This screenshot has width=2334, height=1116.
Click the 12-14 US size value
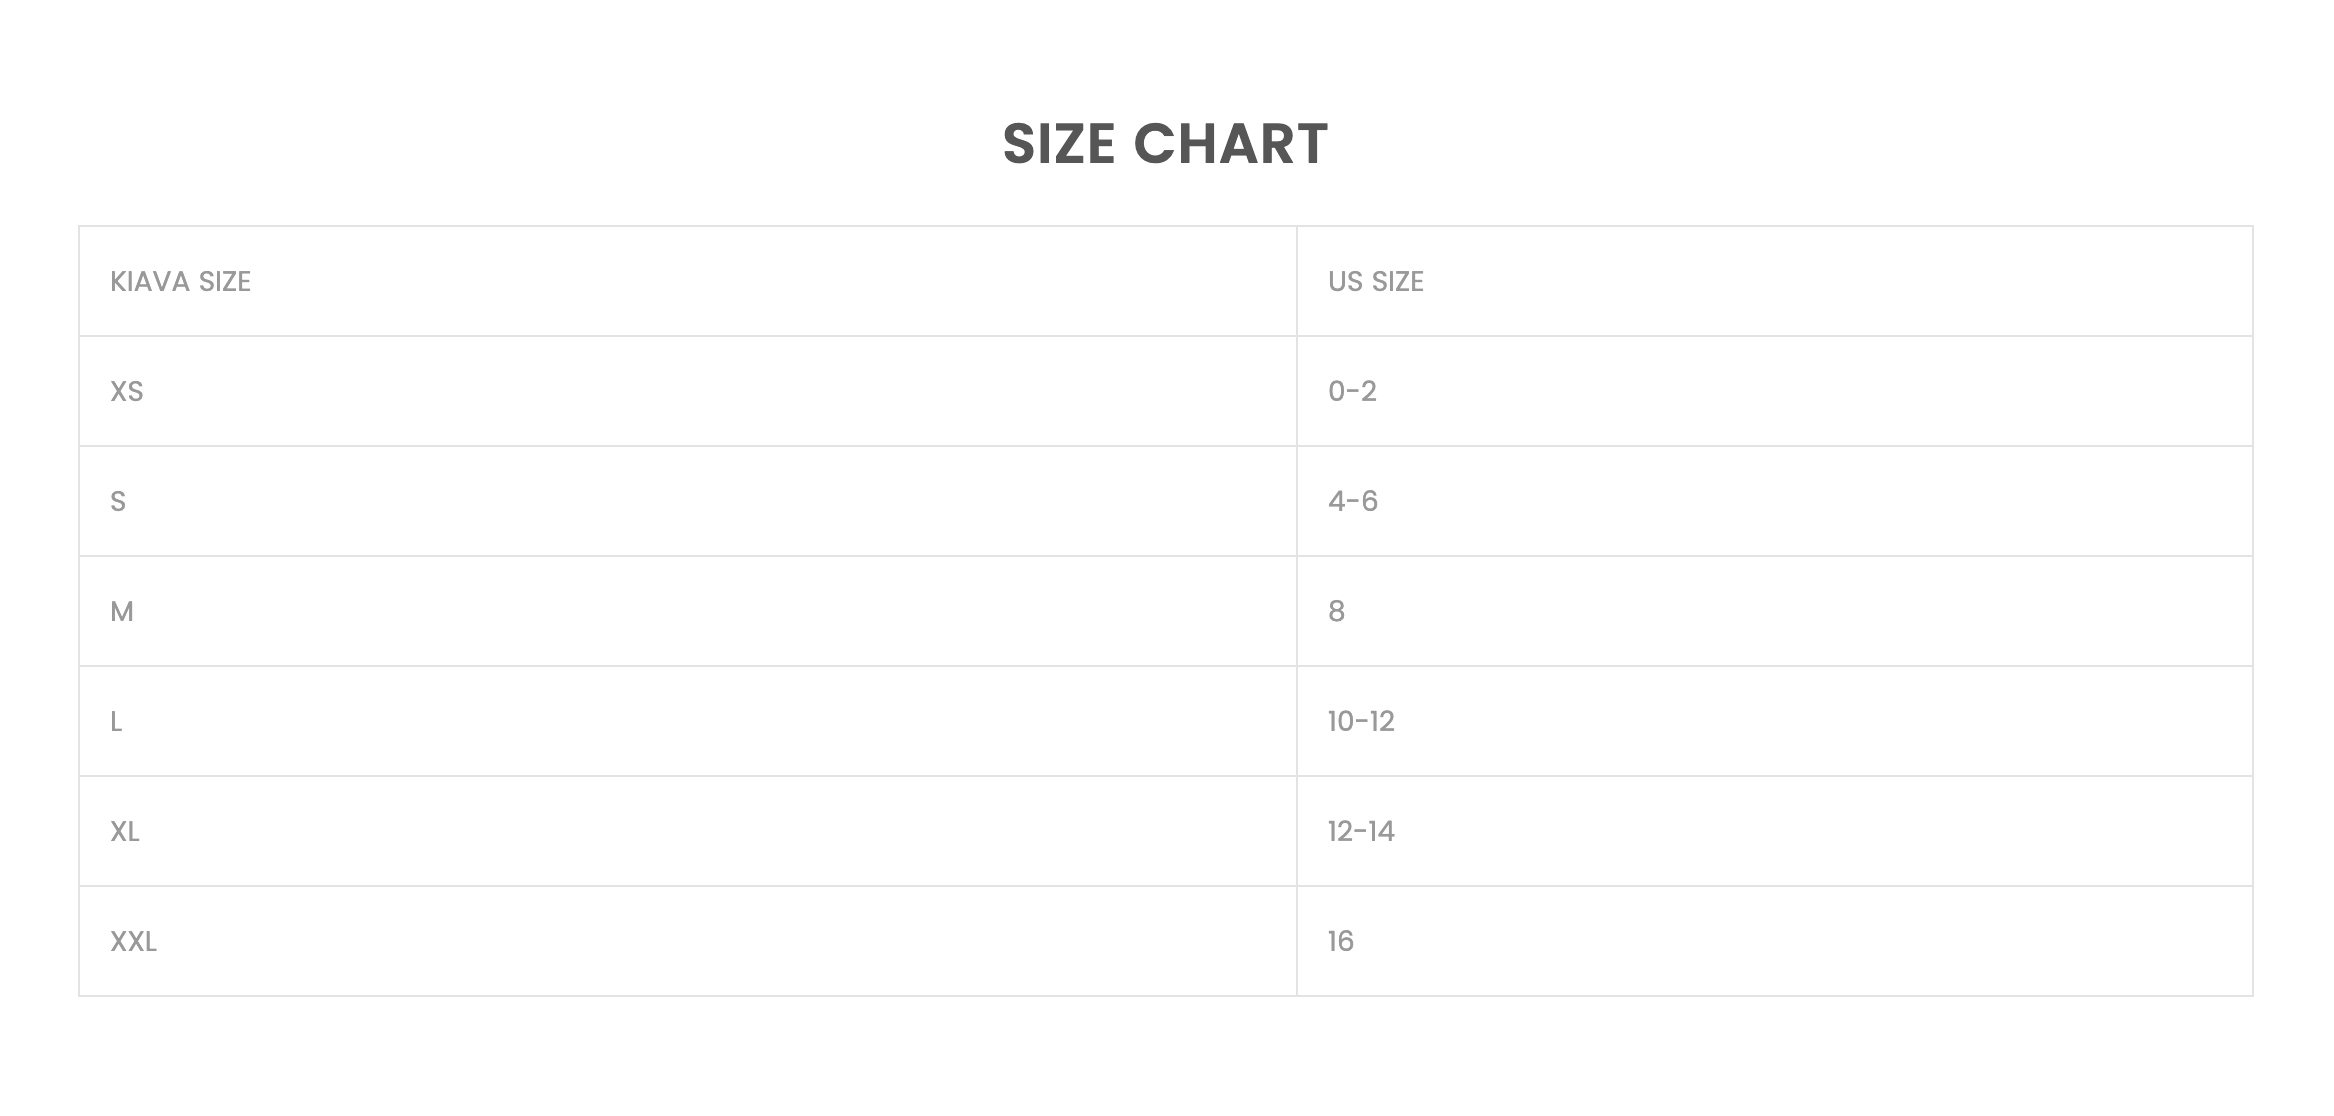(x=1360, y=832)
